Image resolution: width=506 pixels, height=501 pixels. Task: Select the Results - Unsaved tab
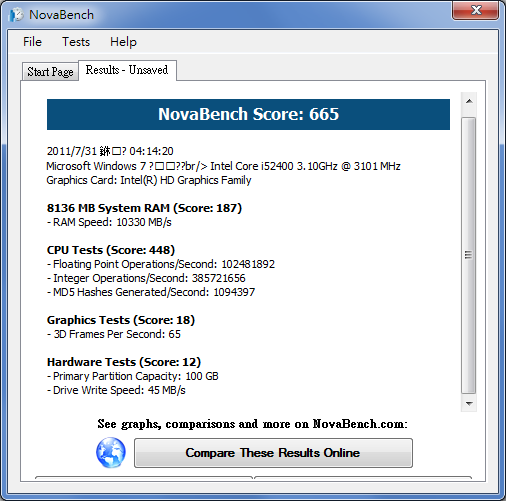point(127,70)
